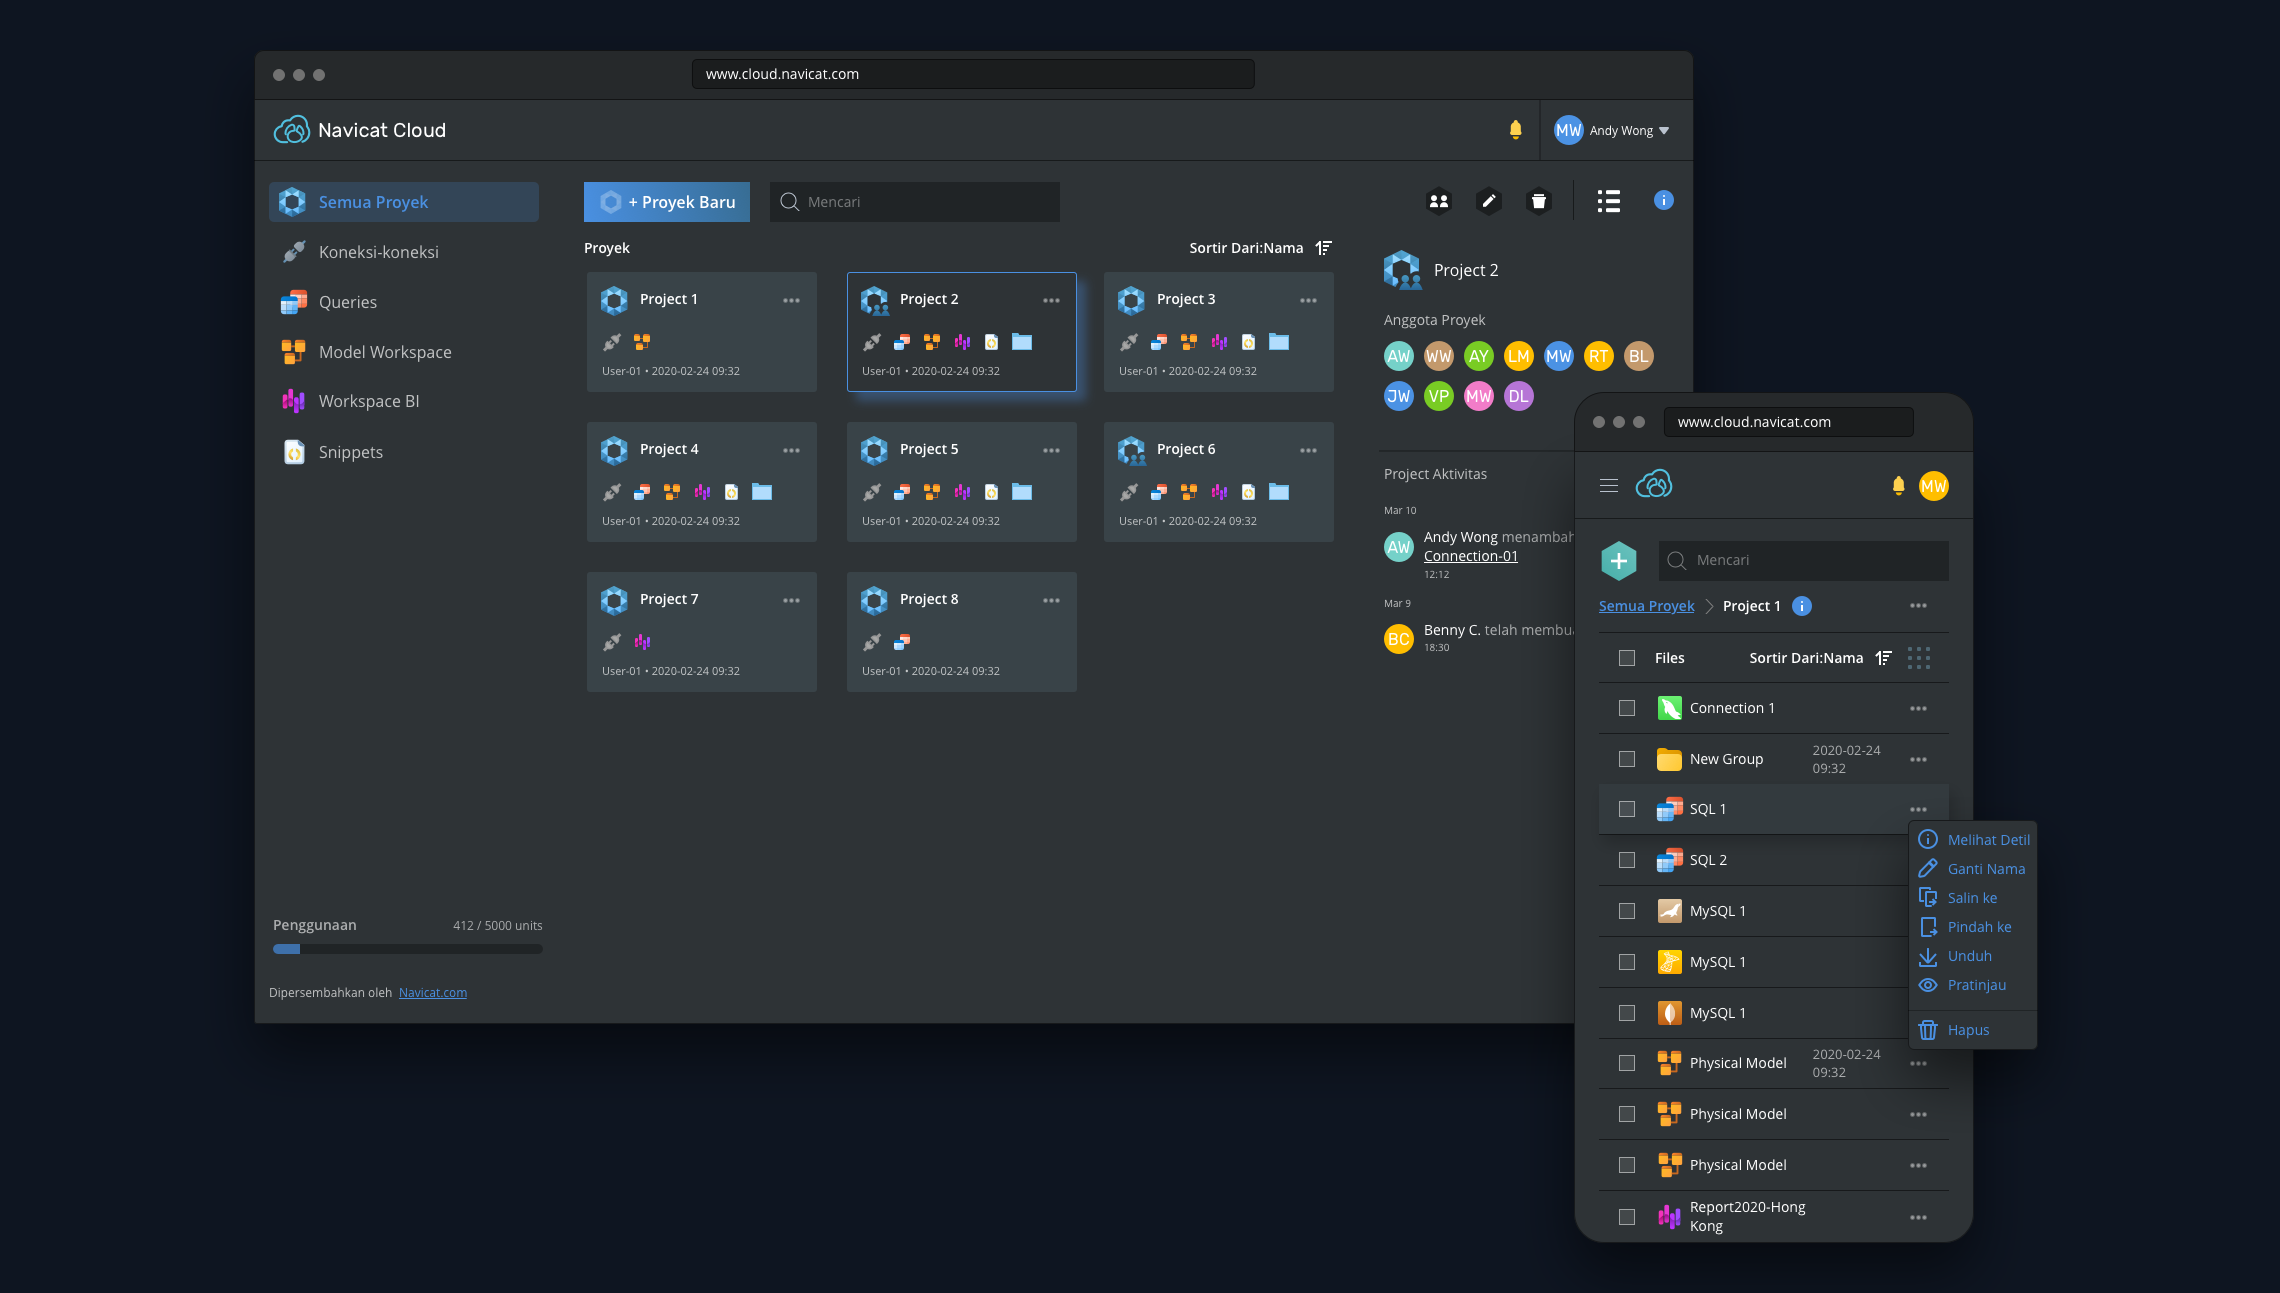2280x1293 pixels.
Task: Click the trash delete icon in toolbar
Action: (x=1539, y=201)
